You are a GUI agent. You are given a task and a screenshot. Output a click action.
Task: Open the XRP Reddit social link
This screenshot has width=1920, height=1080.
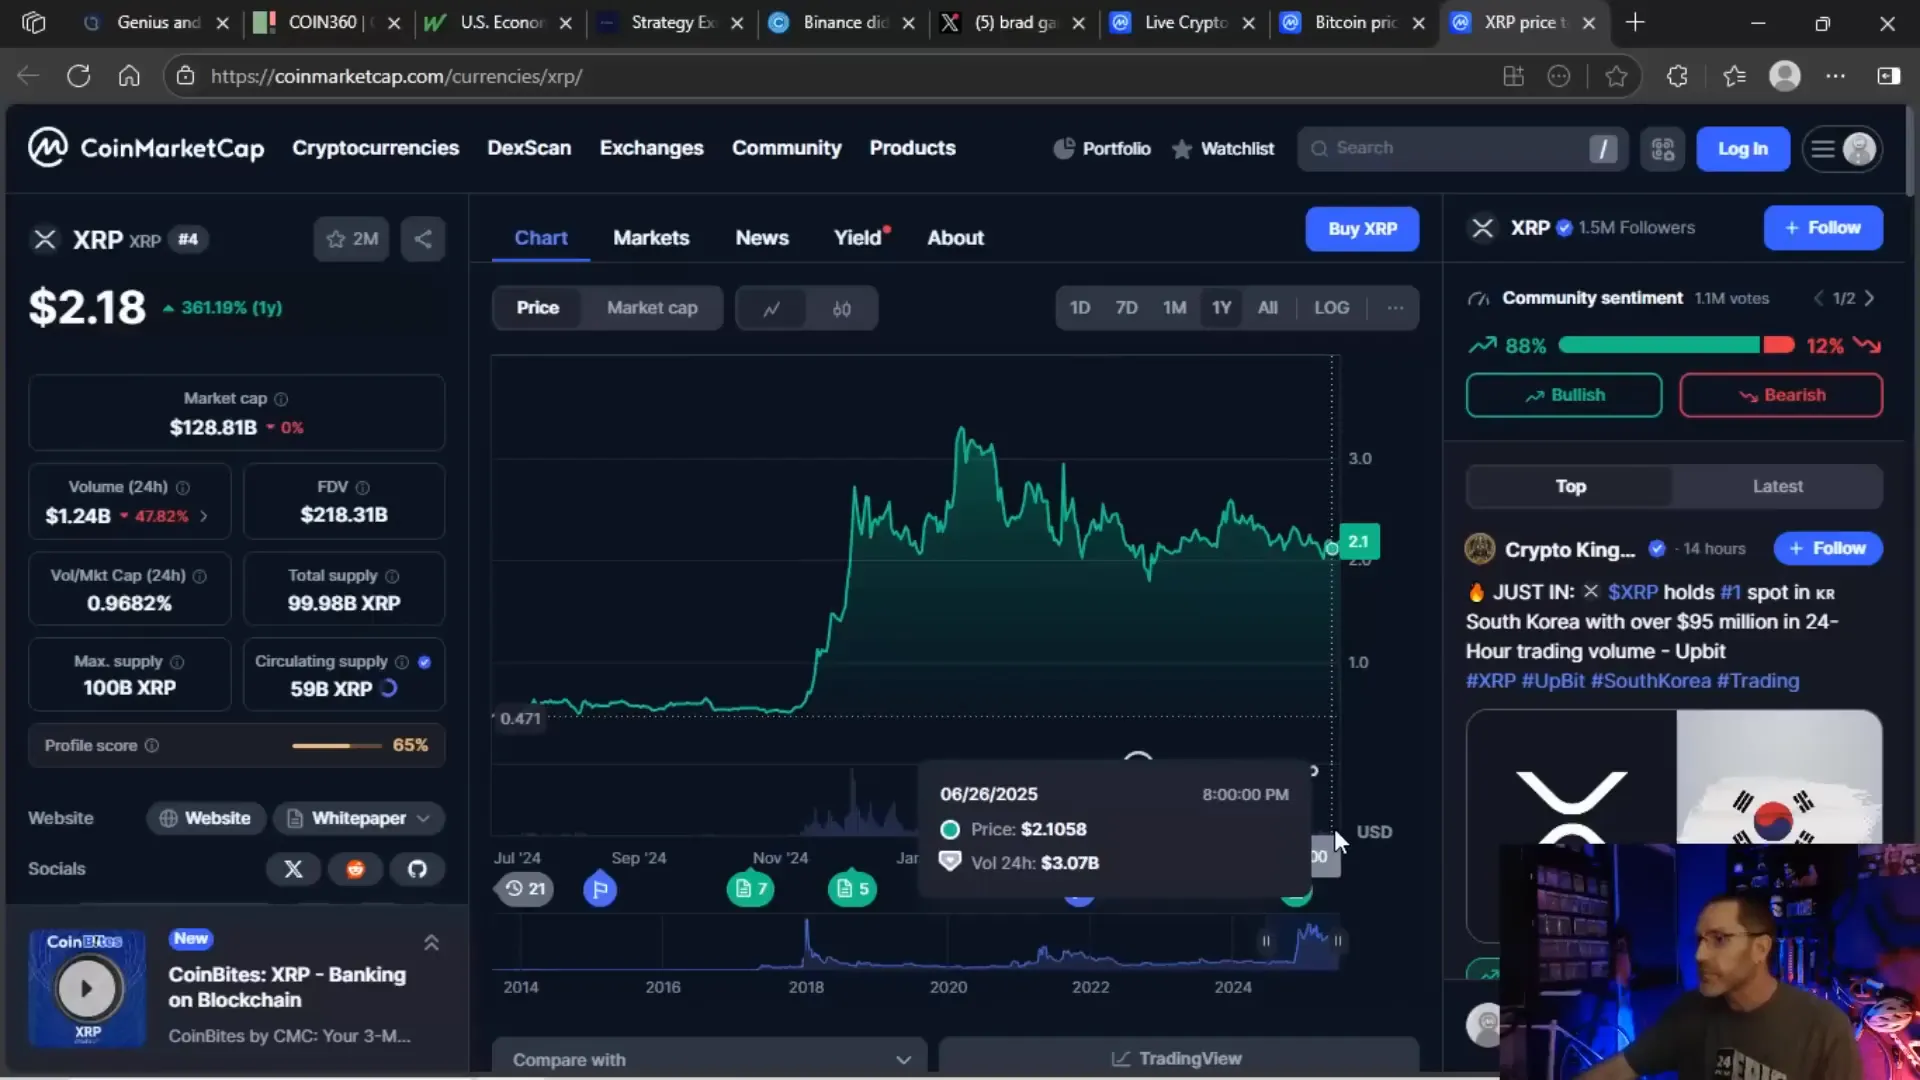pos(355,869)
